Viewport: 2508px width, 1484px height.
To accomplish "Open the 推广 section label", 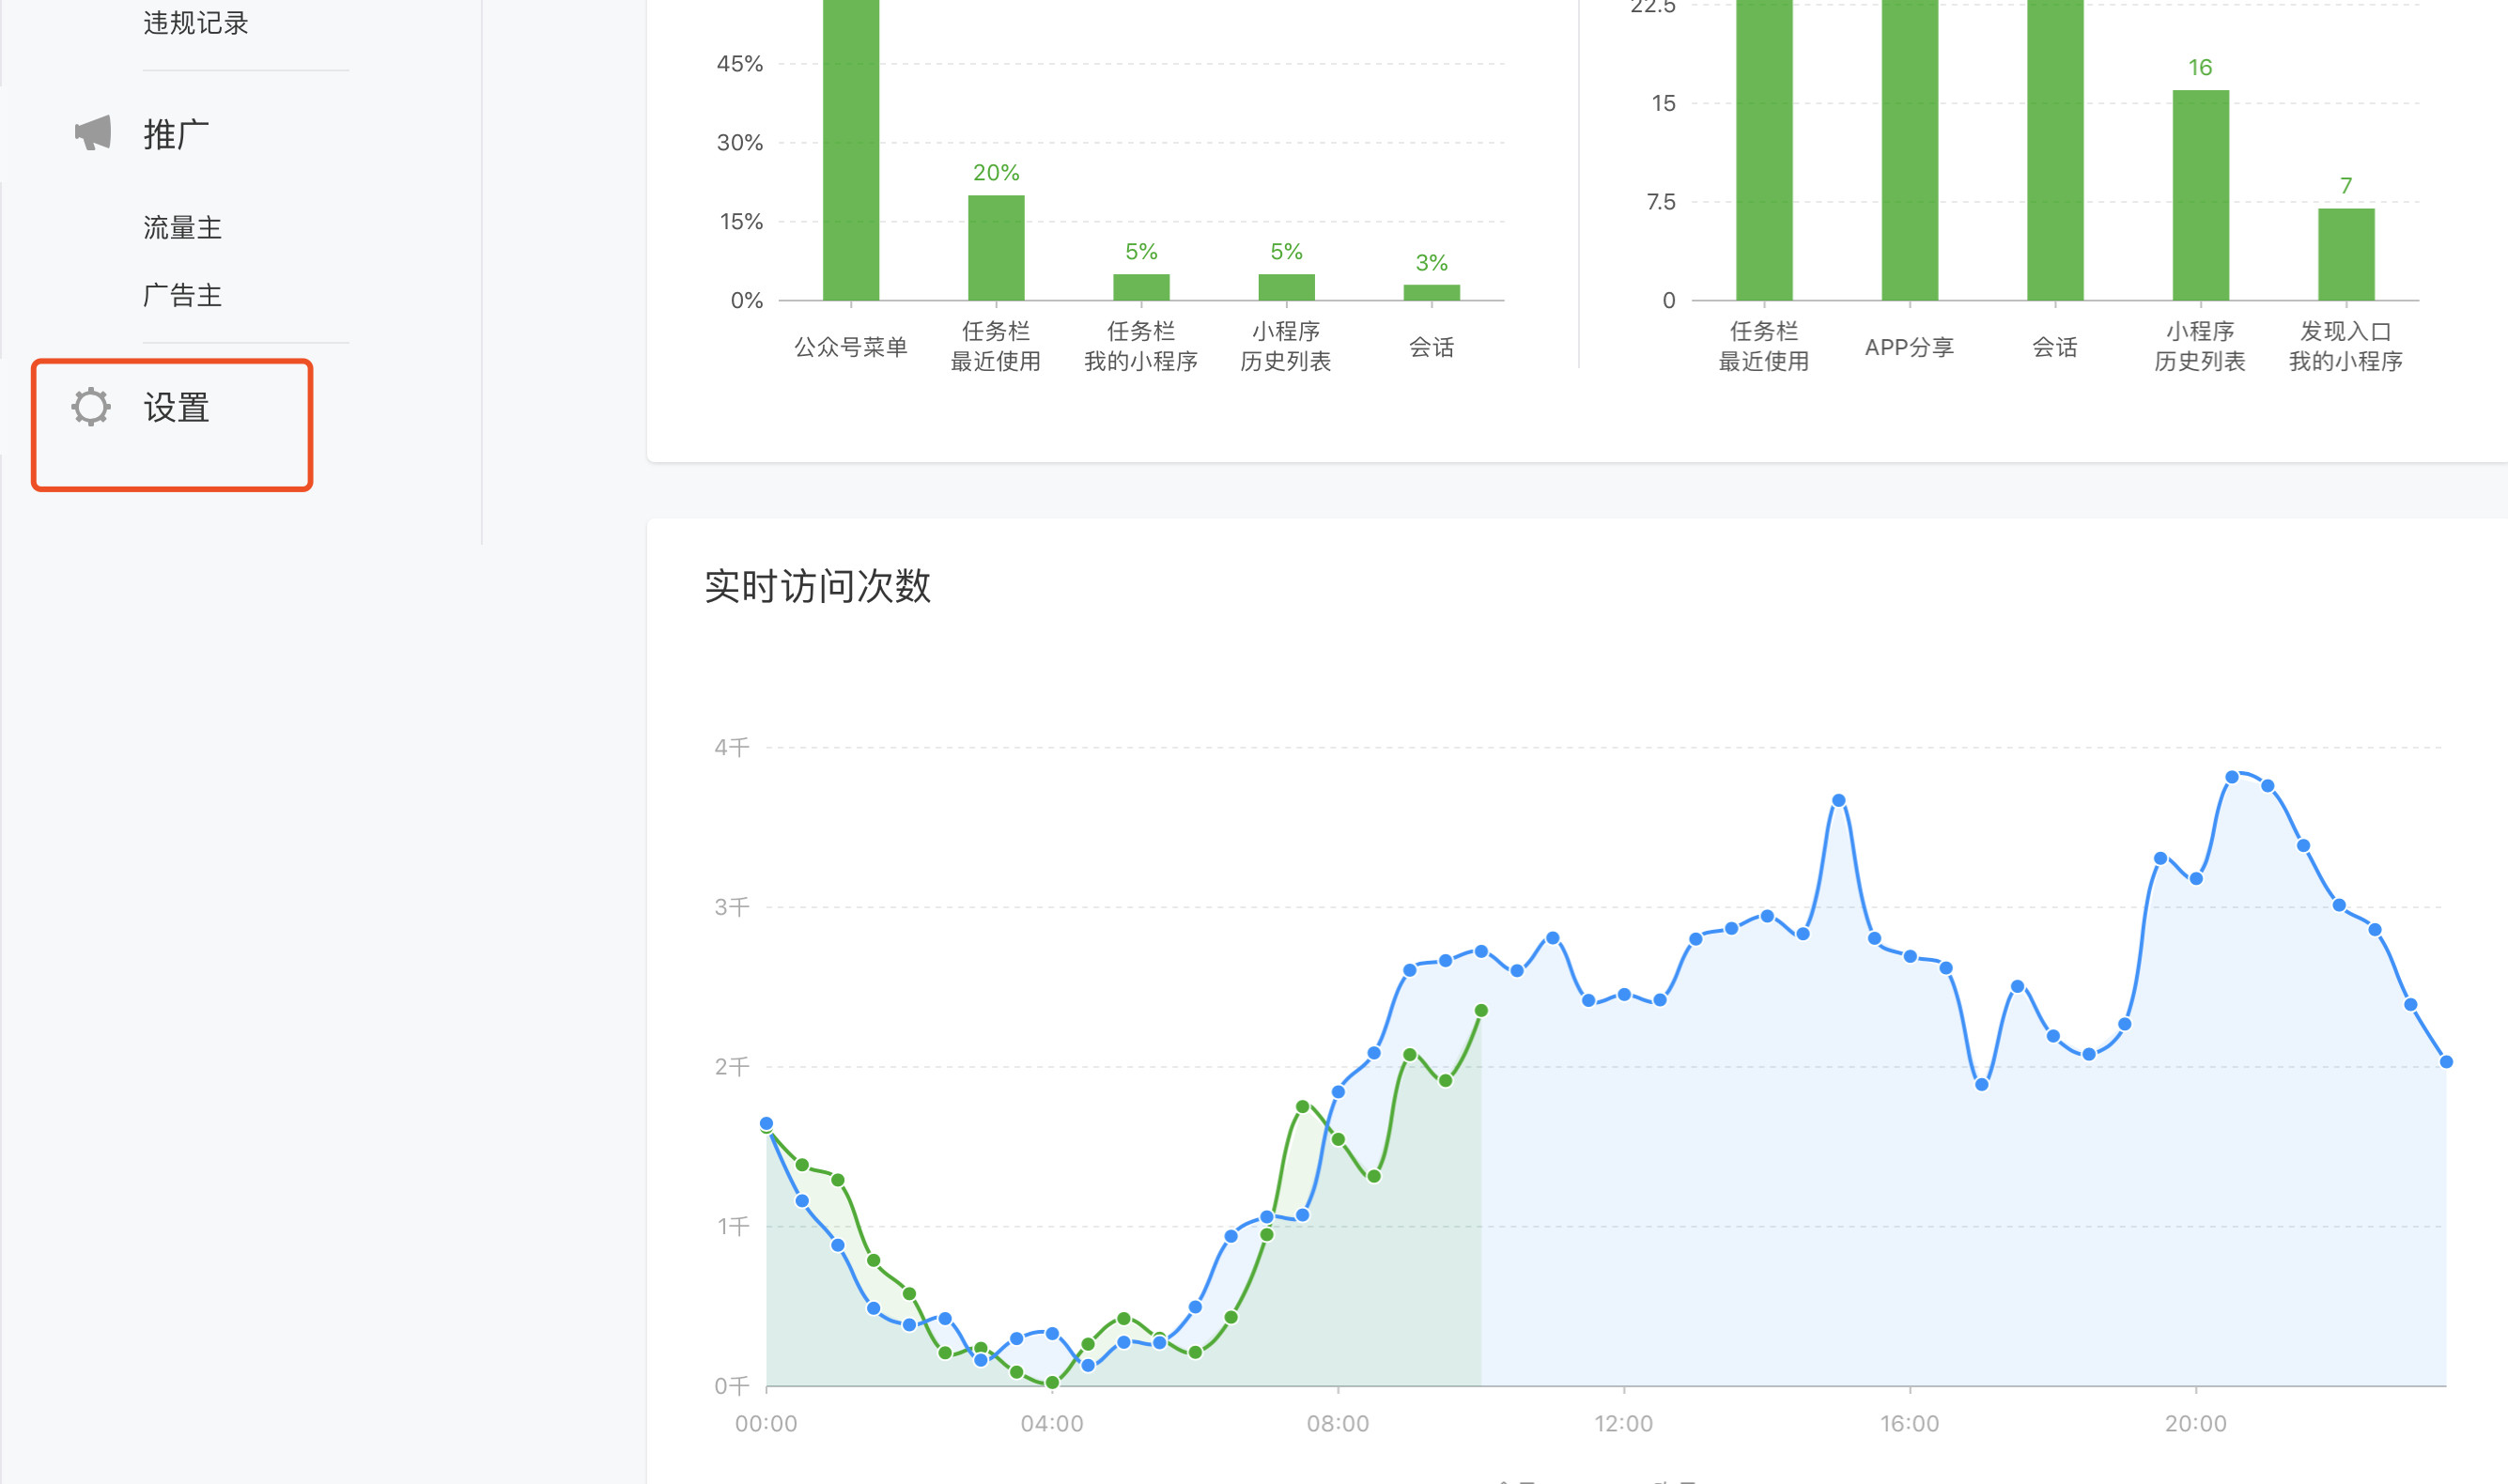I will [176, 134].
